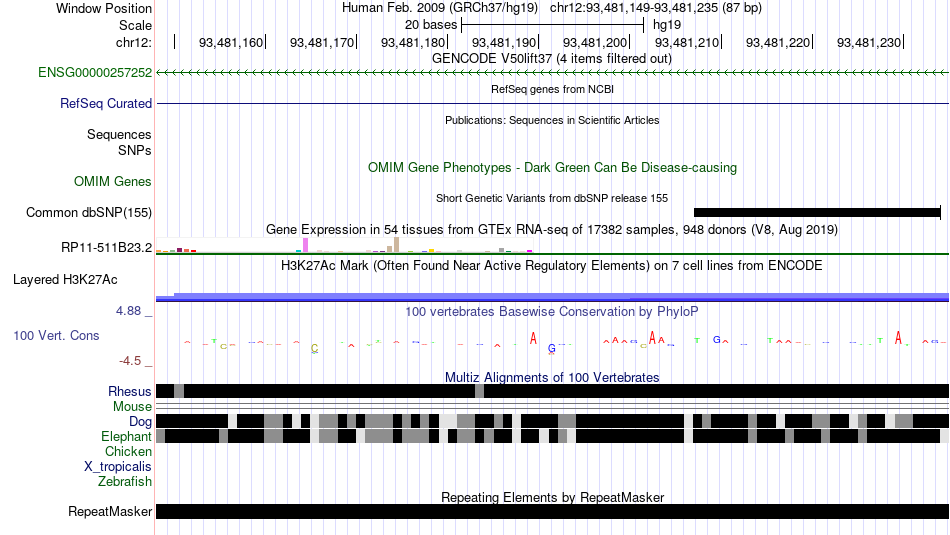Click the Sequences track label
Screen dimensions: 950x535
[119, 135]
